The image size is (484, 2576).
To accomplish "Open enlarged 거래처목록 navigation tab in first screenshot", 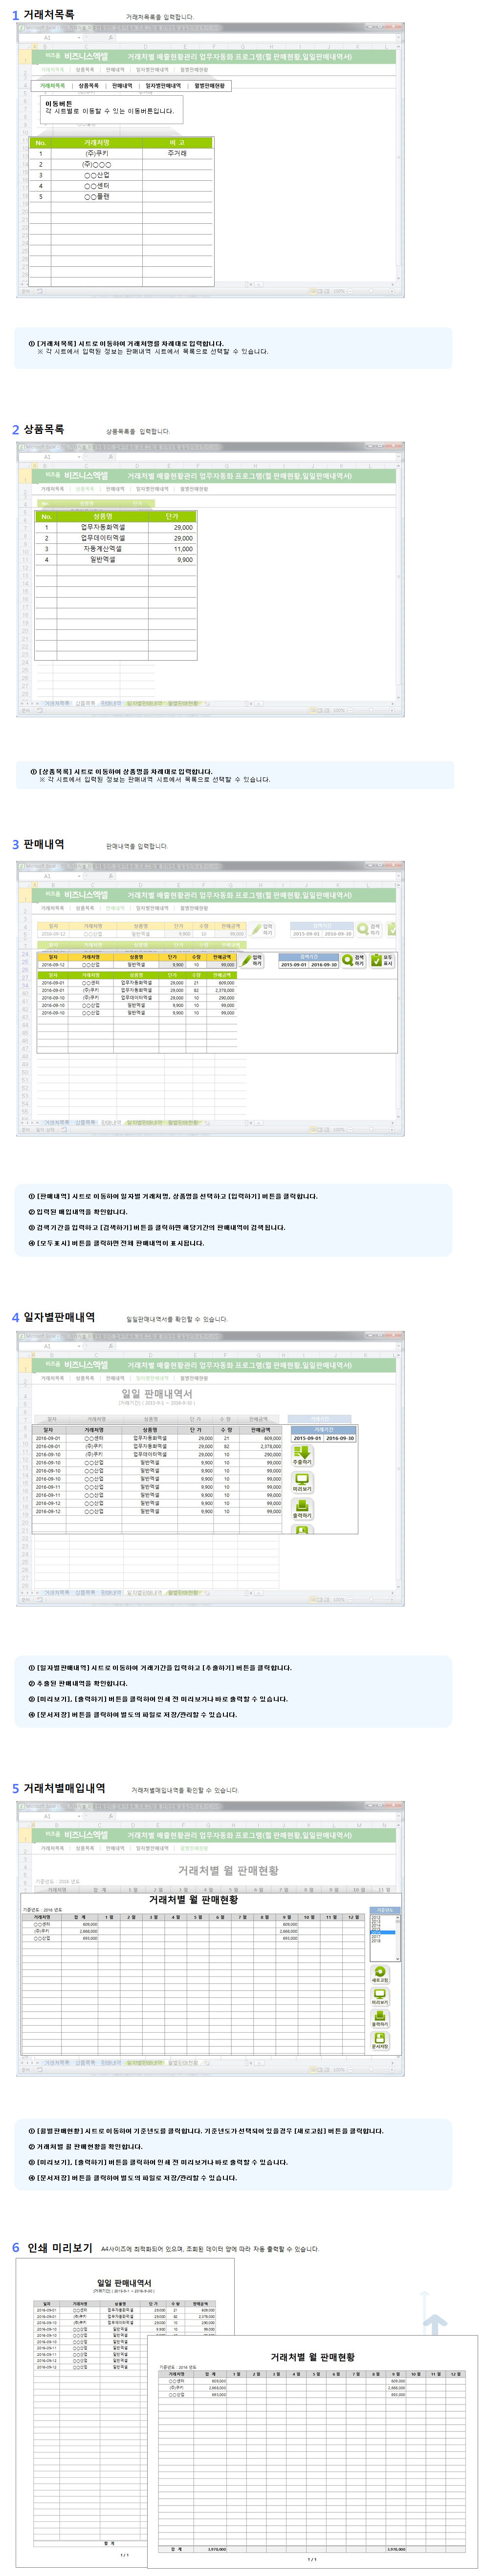I will tap(53, 86).
